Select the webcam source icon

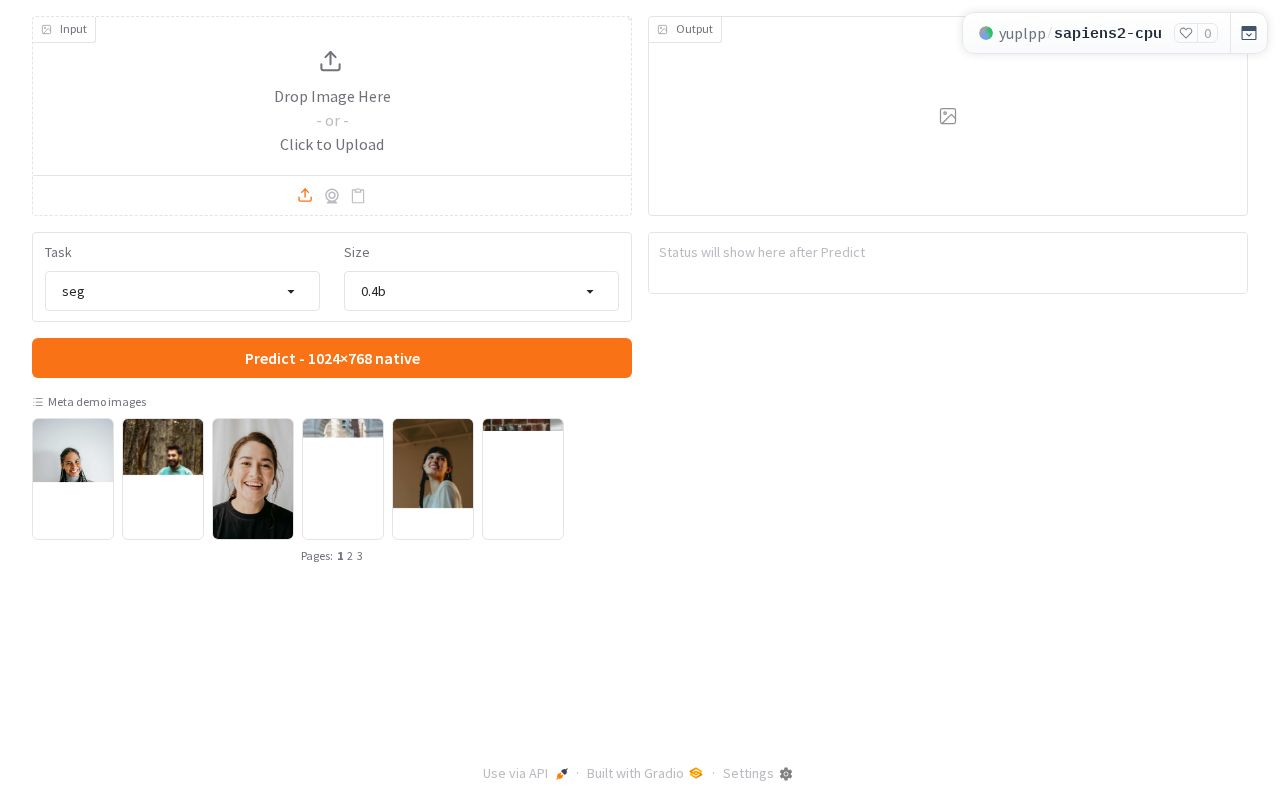pyautogui.click(x=332, y=196)
